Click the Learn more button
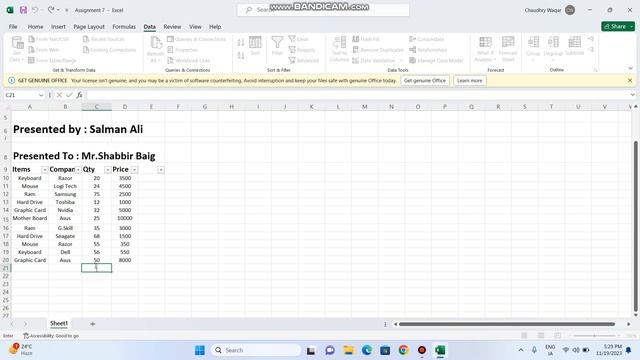Screen dimensions: 640x360 click(x=469, y=80)
